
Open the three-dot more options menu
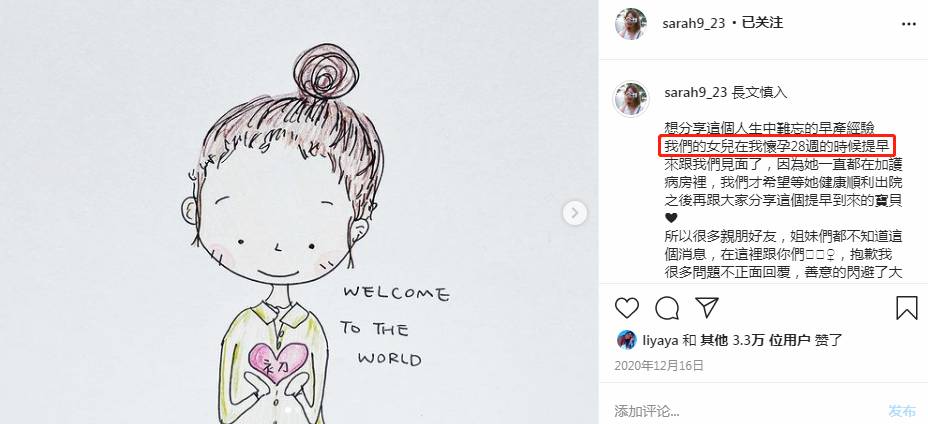tap(908, 24)
